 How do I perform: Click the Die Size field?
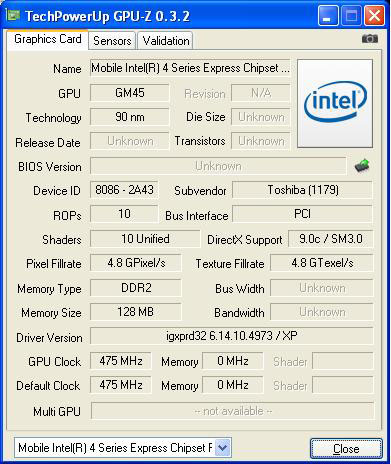pyautogui.click(x=261, y=117)
